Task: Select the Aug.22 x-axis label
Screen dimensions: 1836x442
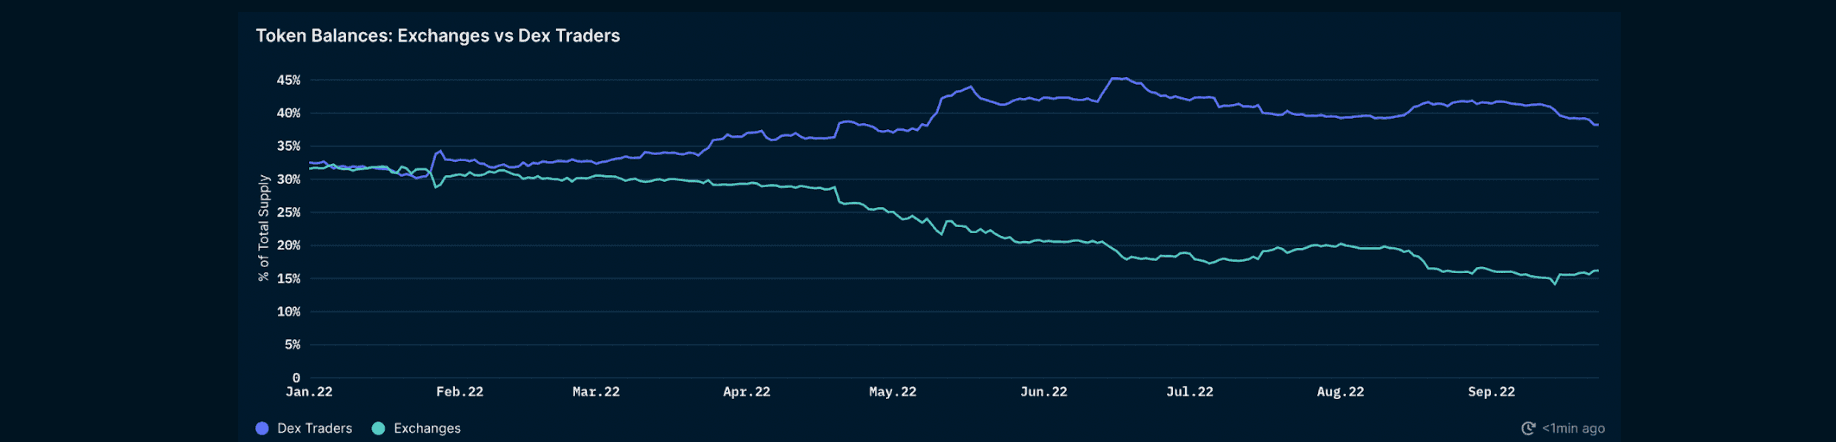Action: (x=1341, y=392)
